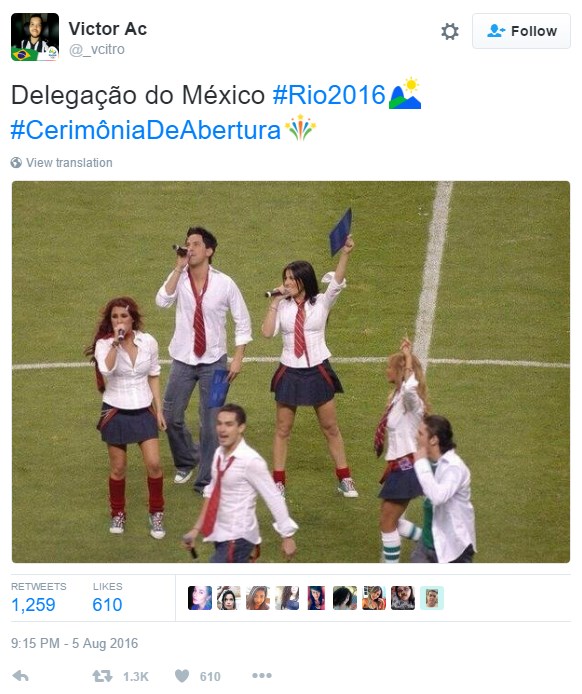Click the retweet icon showing 1.3K
The image size is (582, 694).
pyautogui.click(x=102, y=676)
